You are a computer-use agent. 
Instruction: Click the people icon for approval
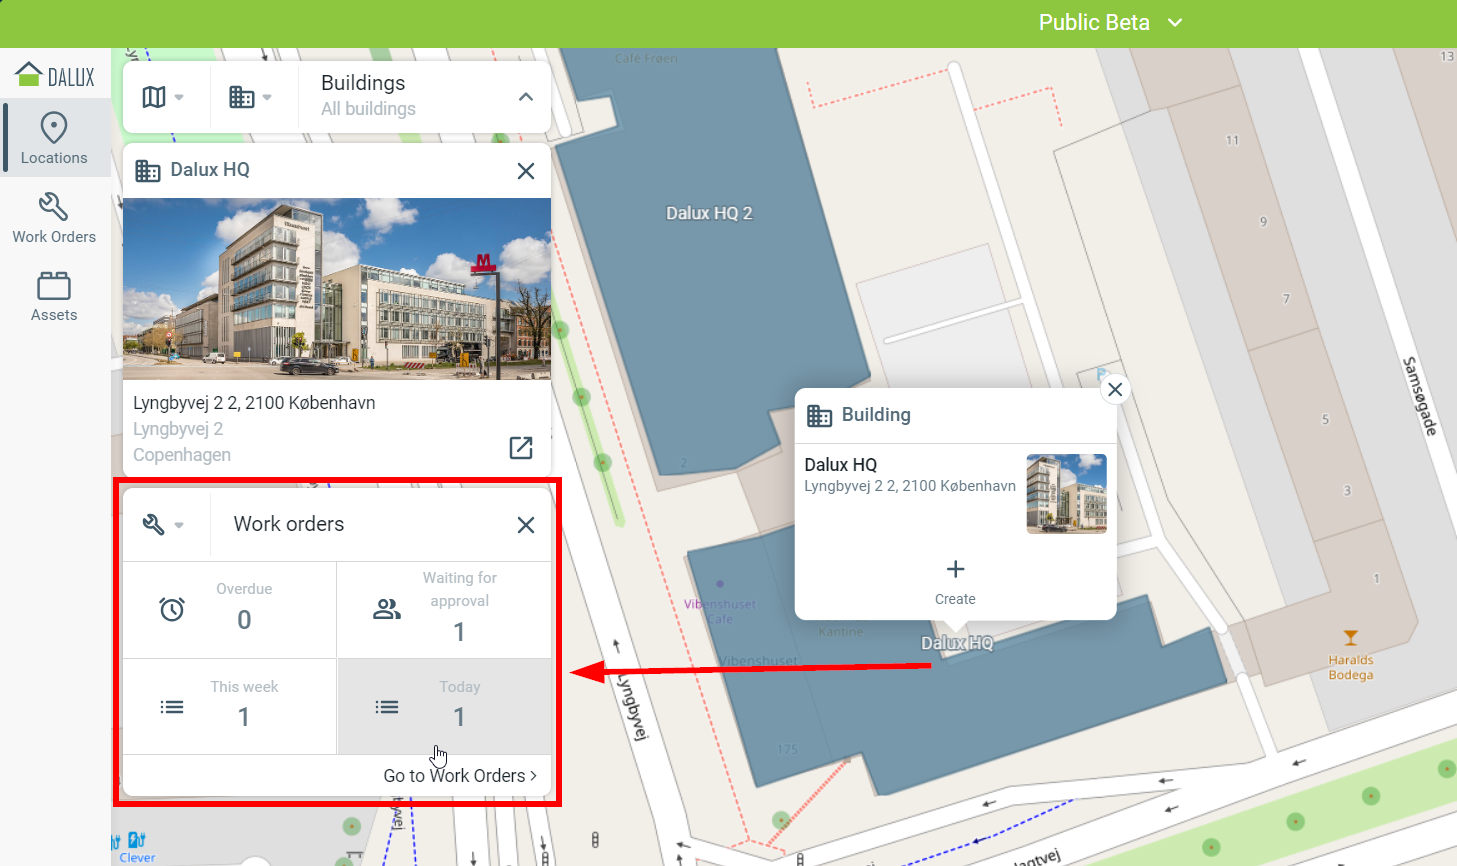pos(387,609)
